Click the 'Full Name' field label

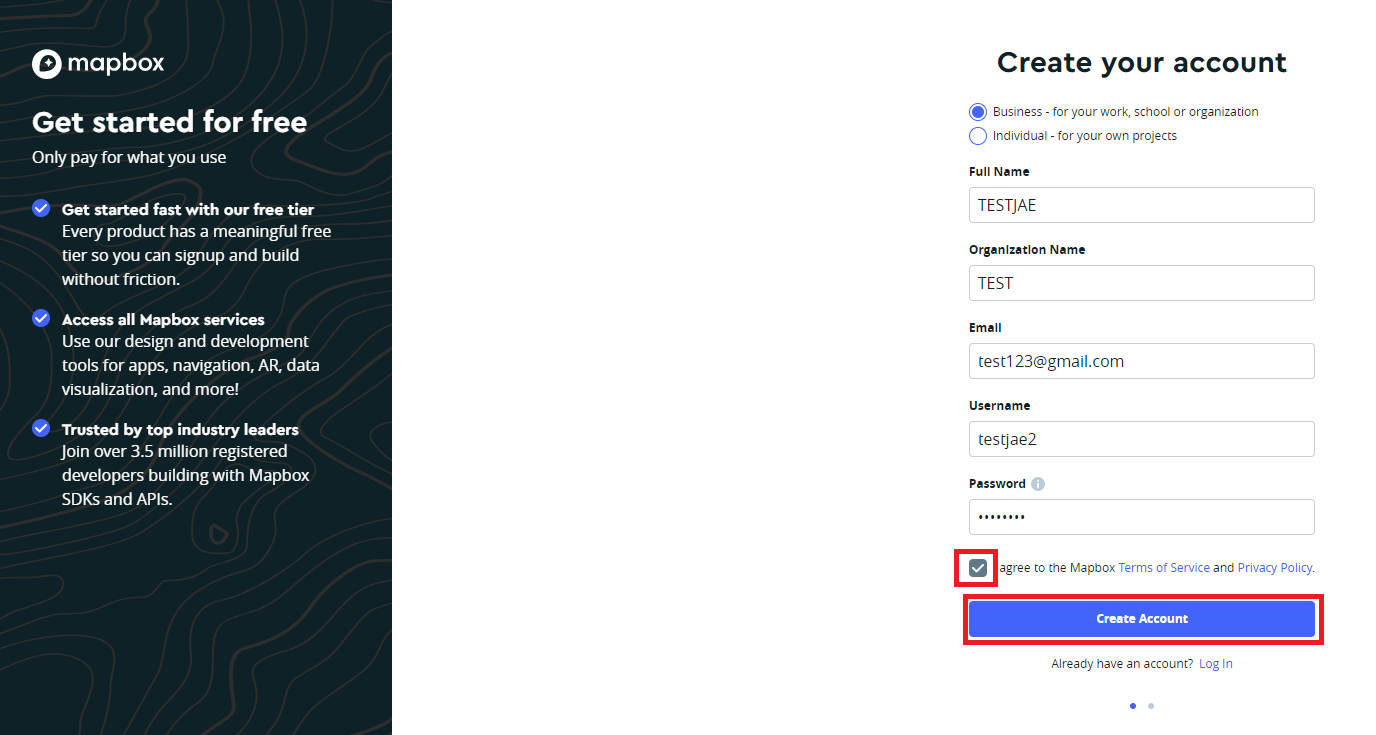tap(999, 172)
